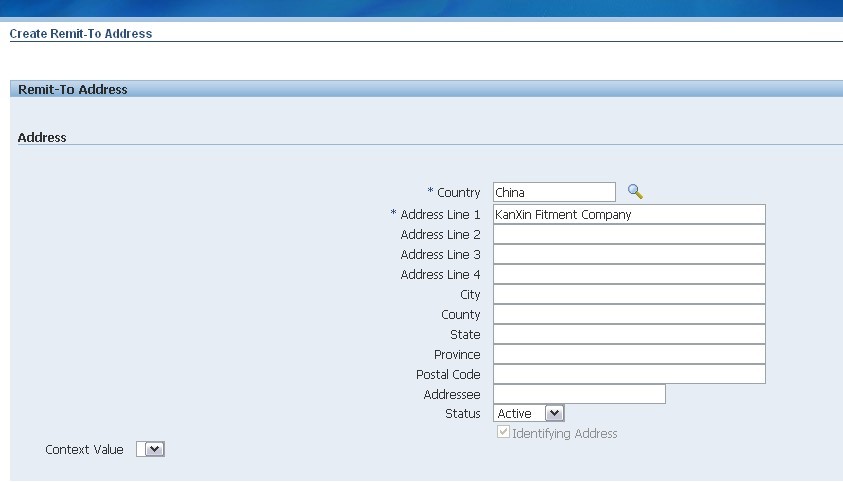Select the State input box
Viewport: 843px width, 482px height.
tap(629, 334)
